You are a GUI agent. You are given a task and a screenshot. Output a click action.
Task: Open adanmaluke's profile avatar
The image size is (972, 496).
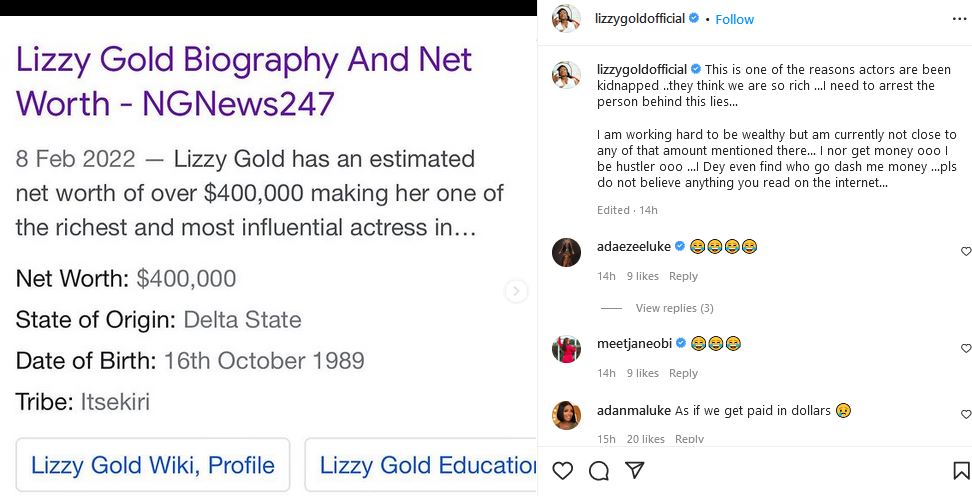point(566,414)
